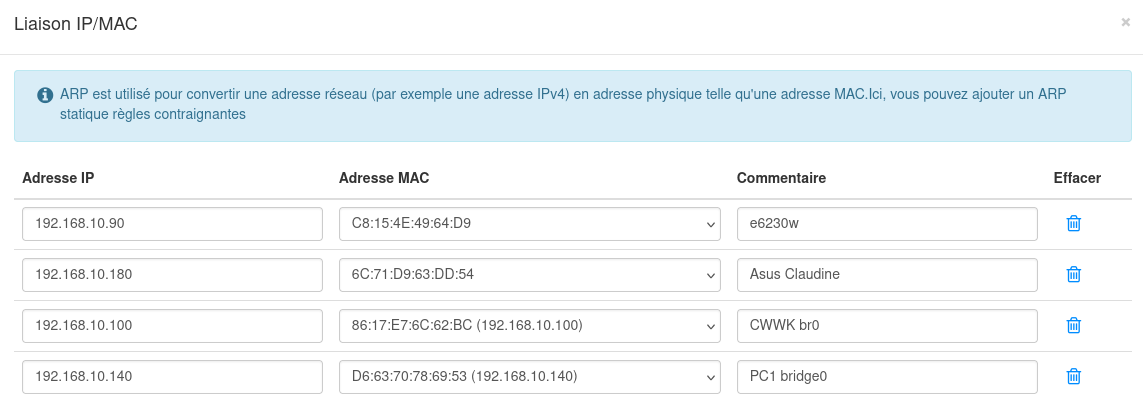The image size is (1143, 404).
Task: Edit the e6230w comment field
Action: tap(886, 224)
